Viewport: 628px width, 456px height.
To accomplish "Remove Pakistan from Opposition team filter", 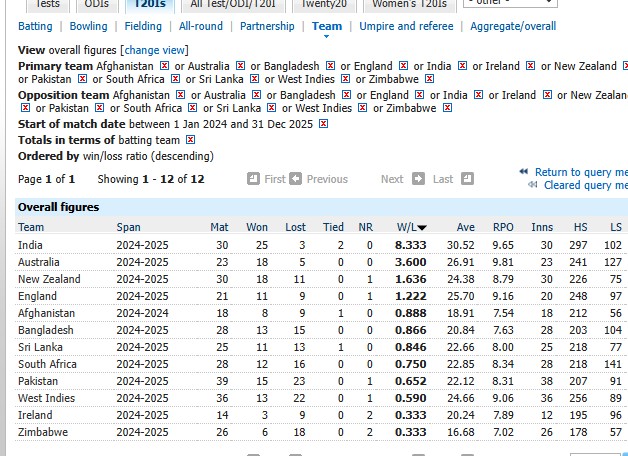I will [99, 108].
